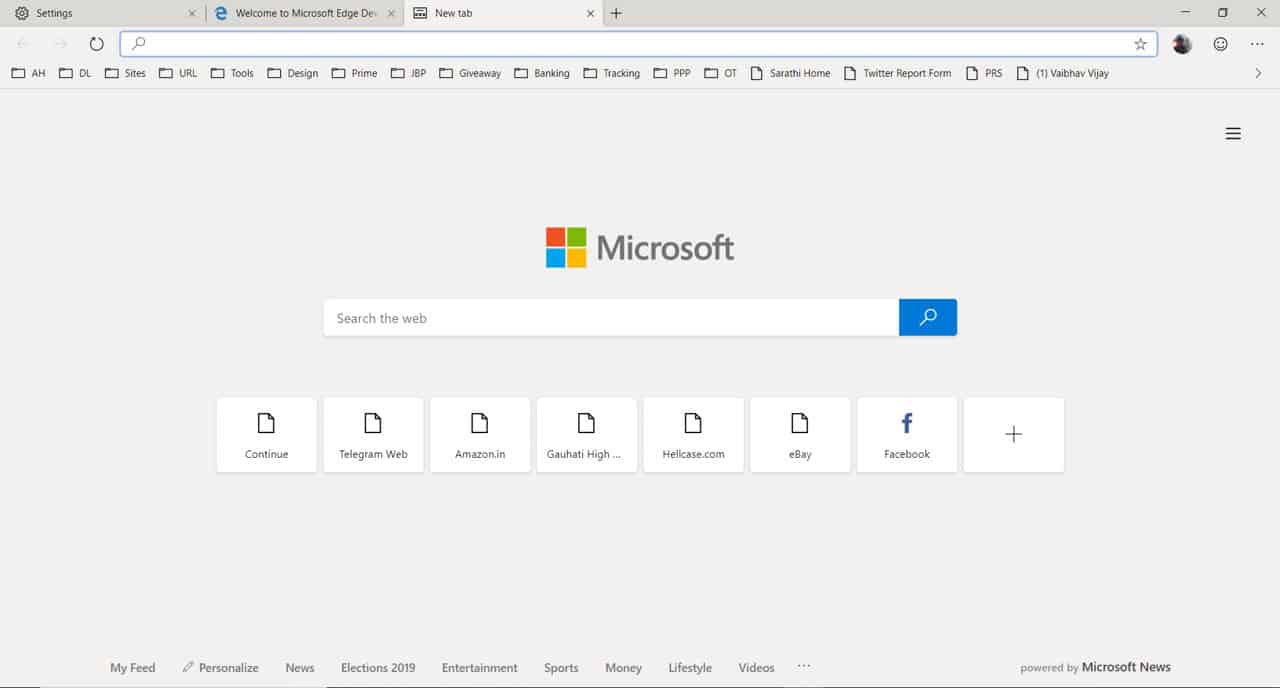Open the Tracking bookmarks folder
This screenshot has height=688, width=1280.
[x=611, y=73]
